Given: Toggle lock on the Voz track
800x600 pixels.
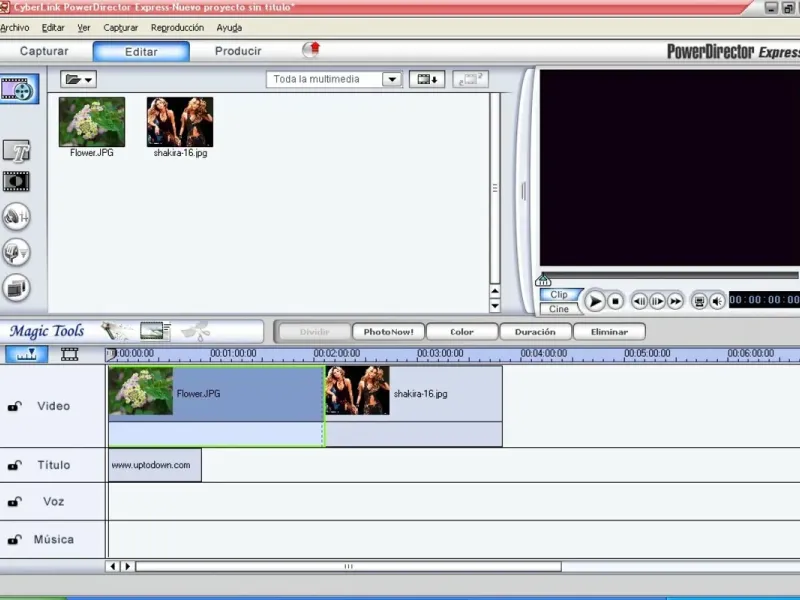Looking at the screenshot, I should (x=14, y=502).
